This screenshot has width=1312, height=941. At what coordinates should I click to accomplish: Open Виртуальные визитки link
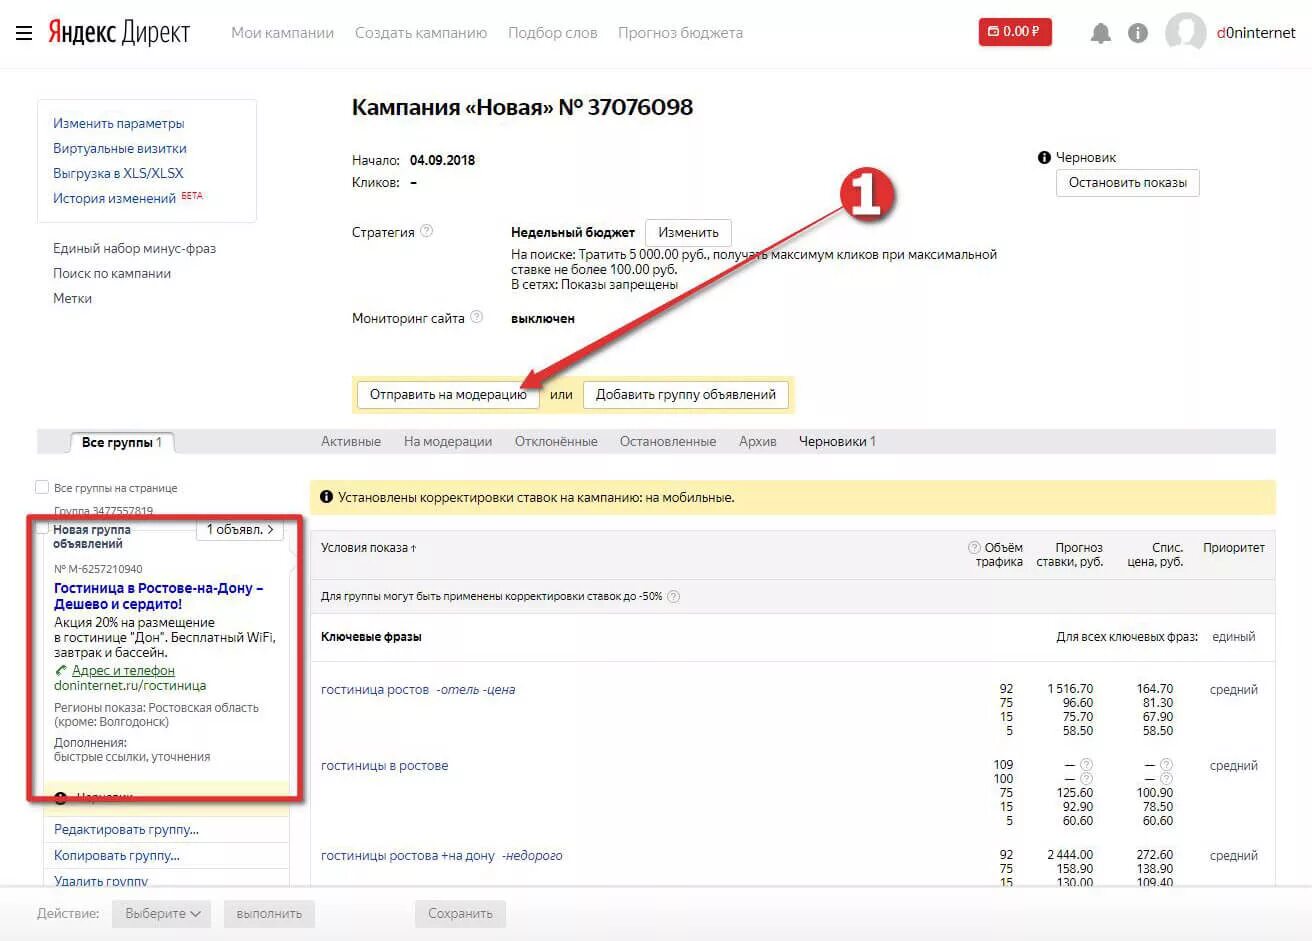(x=120, y=148)
